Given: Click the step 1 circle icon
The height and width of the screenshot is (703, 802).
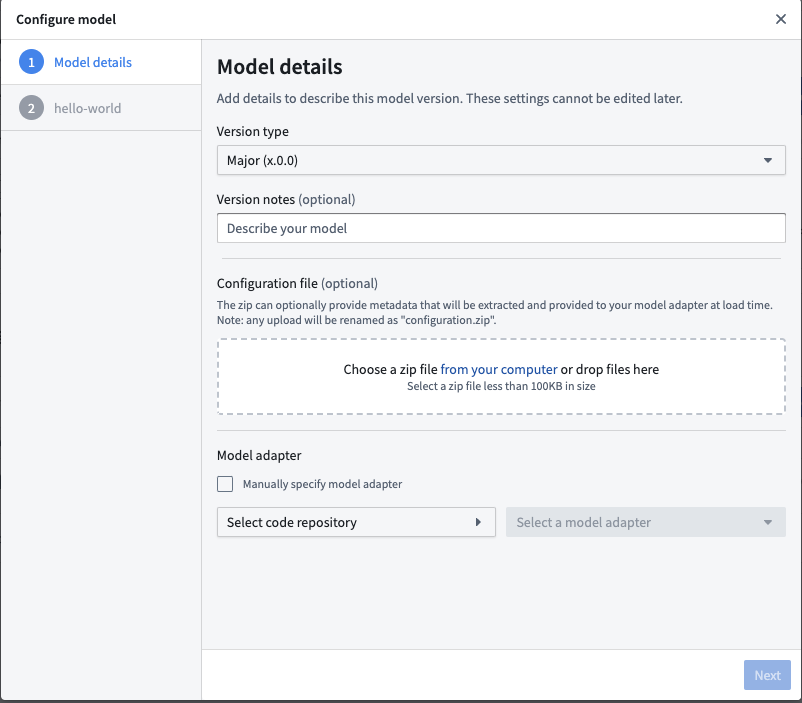Looking at the screenshot, I should [x=31, y=62].
